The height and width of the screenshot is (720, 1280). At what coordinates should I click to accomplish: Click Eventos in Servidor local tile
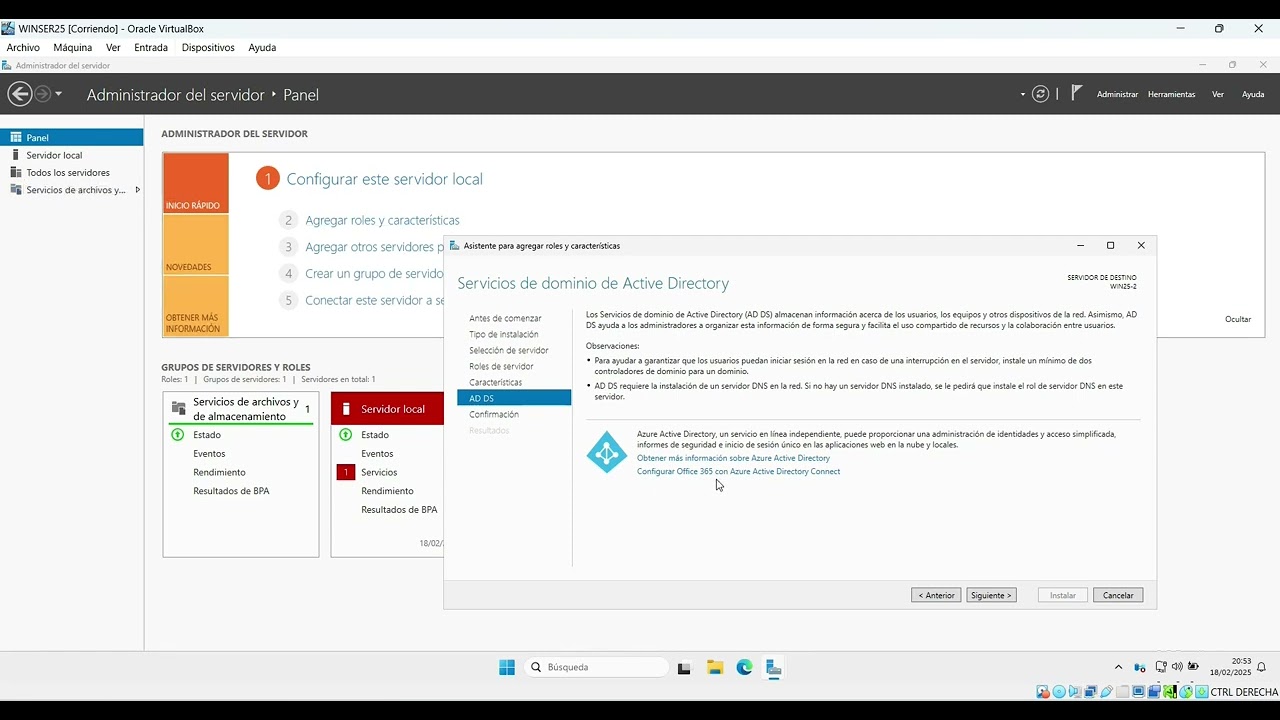click(377, 453)
